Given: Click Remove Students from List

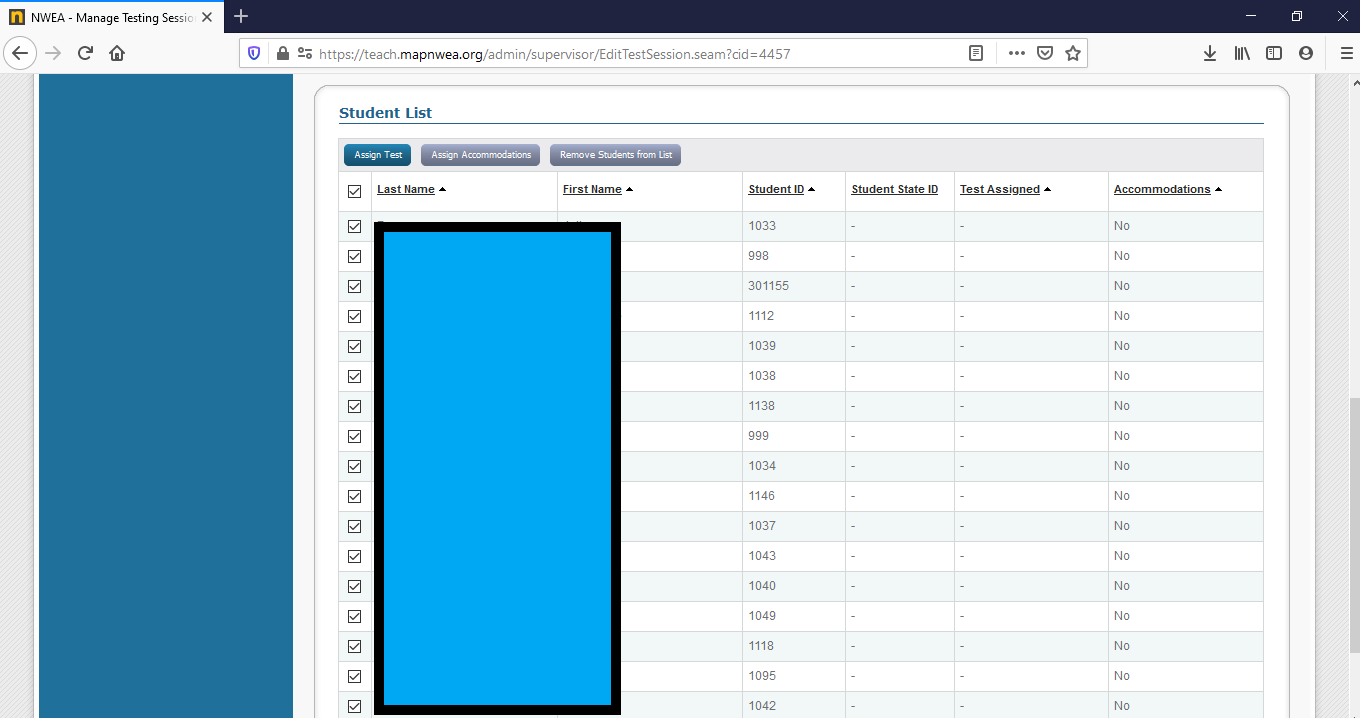Looking at the screenshot, I should click(615, 155).
